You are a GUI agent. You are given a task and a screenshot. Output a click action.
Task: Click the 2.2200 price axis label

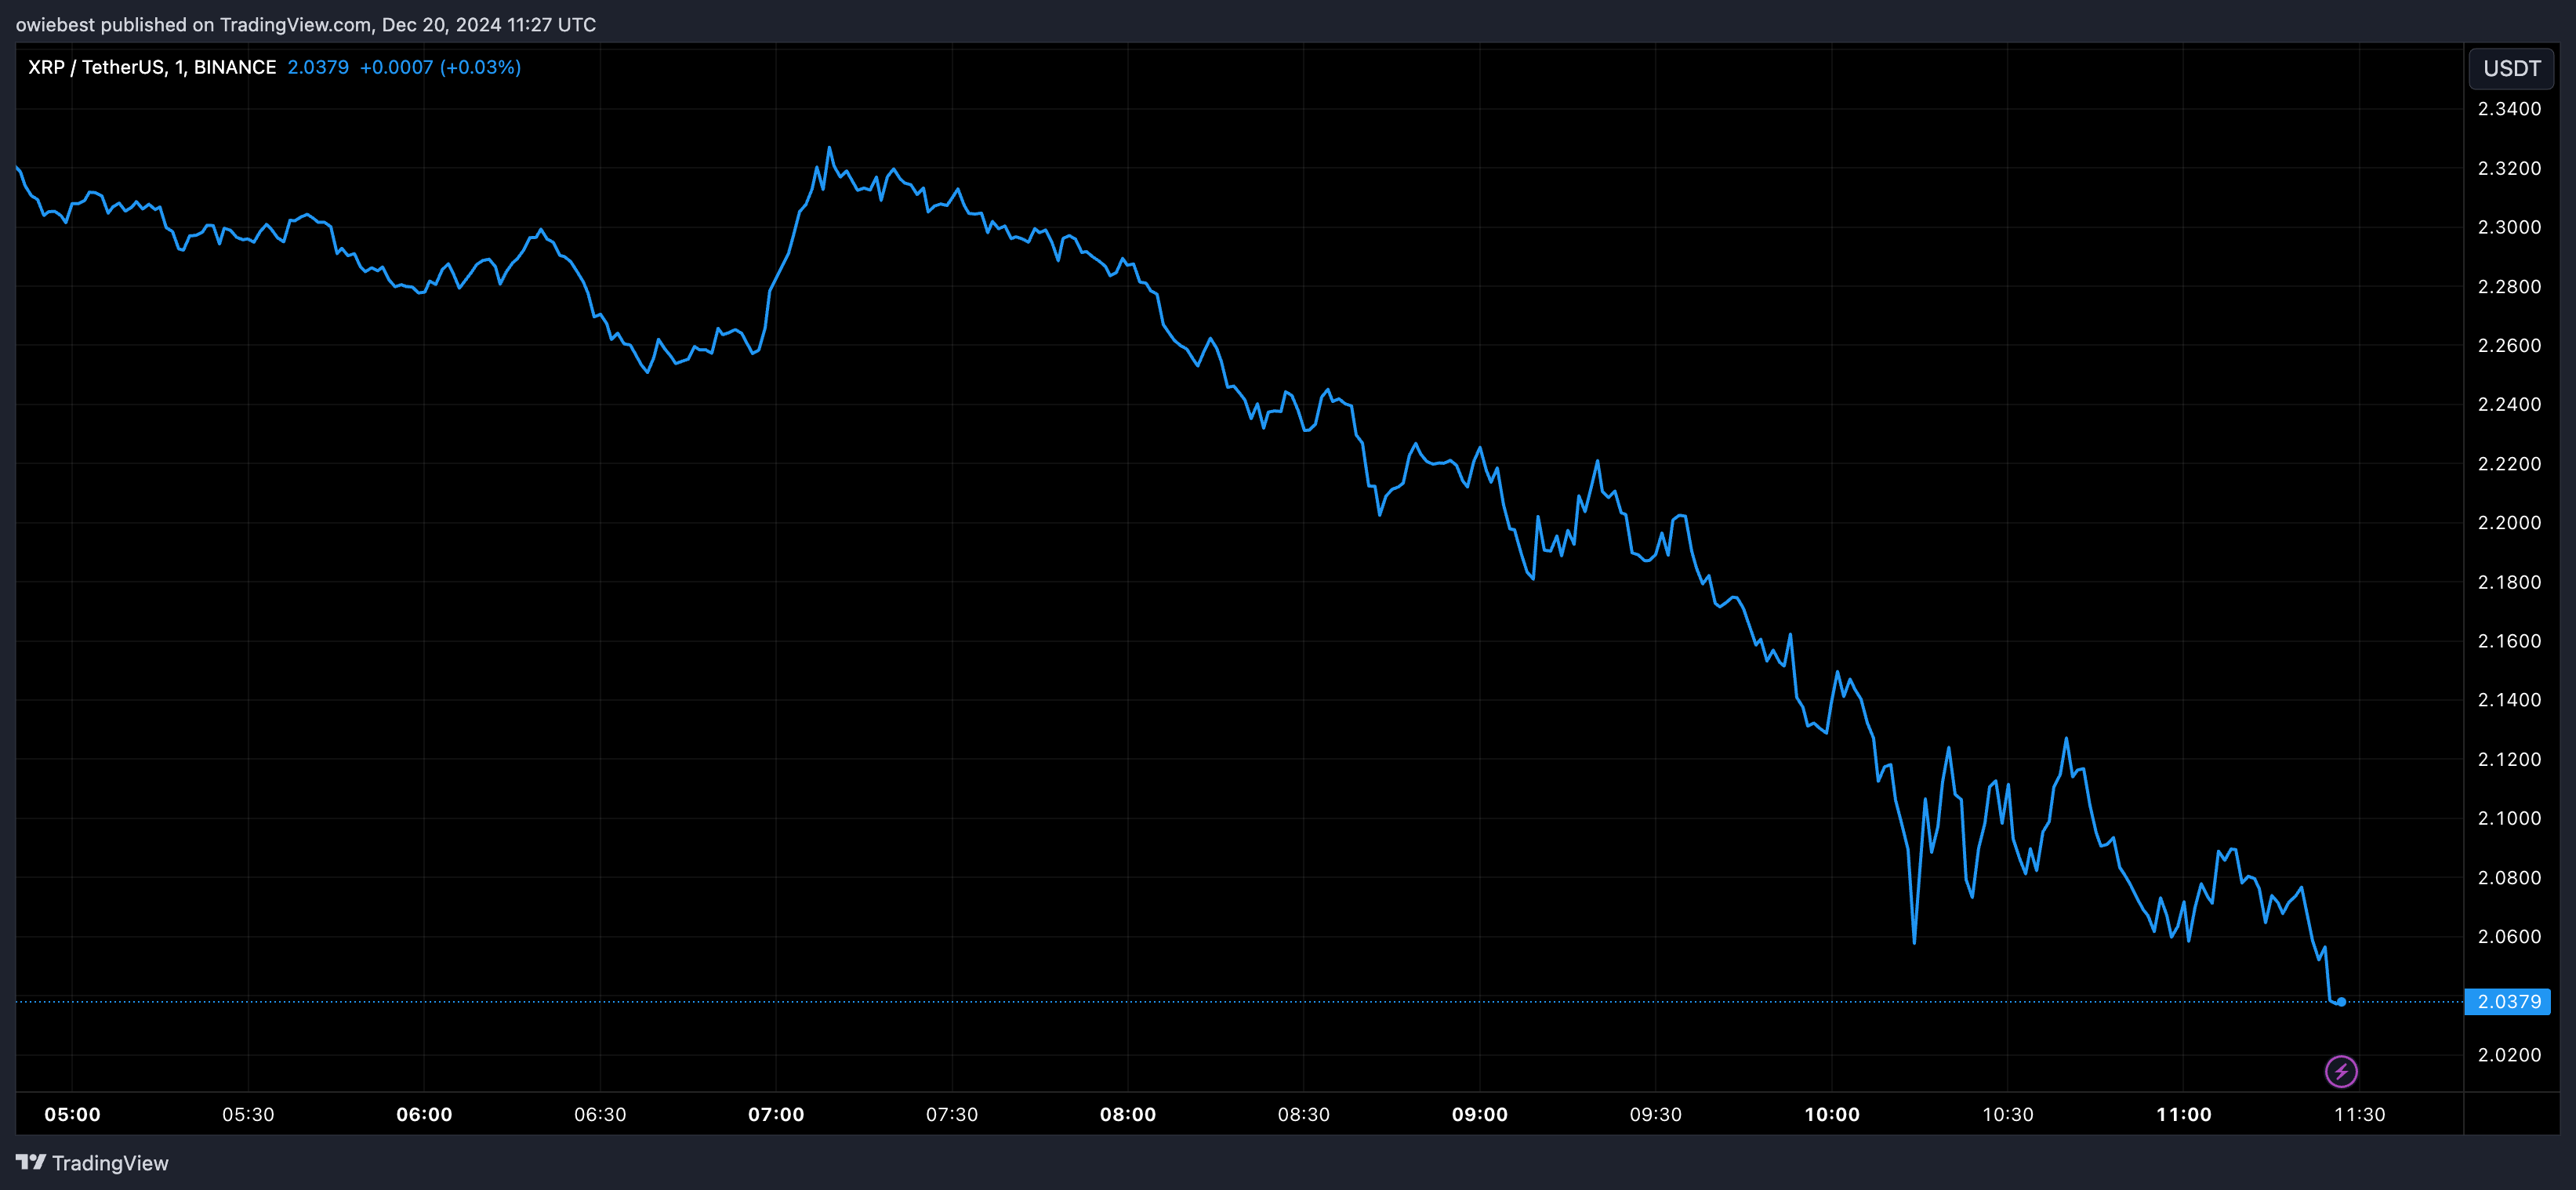pos(2509,464)
